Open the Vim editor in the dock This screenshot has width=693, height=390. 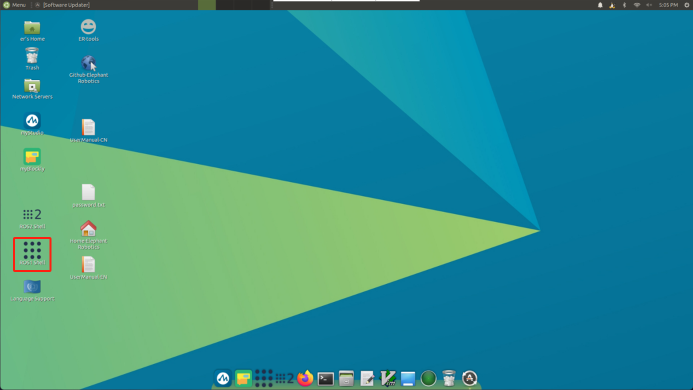tap(388, 379)
